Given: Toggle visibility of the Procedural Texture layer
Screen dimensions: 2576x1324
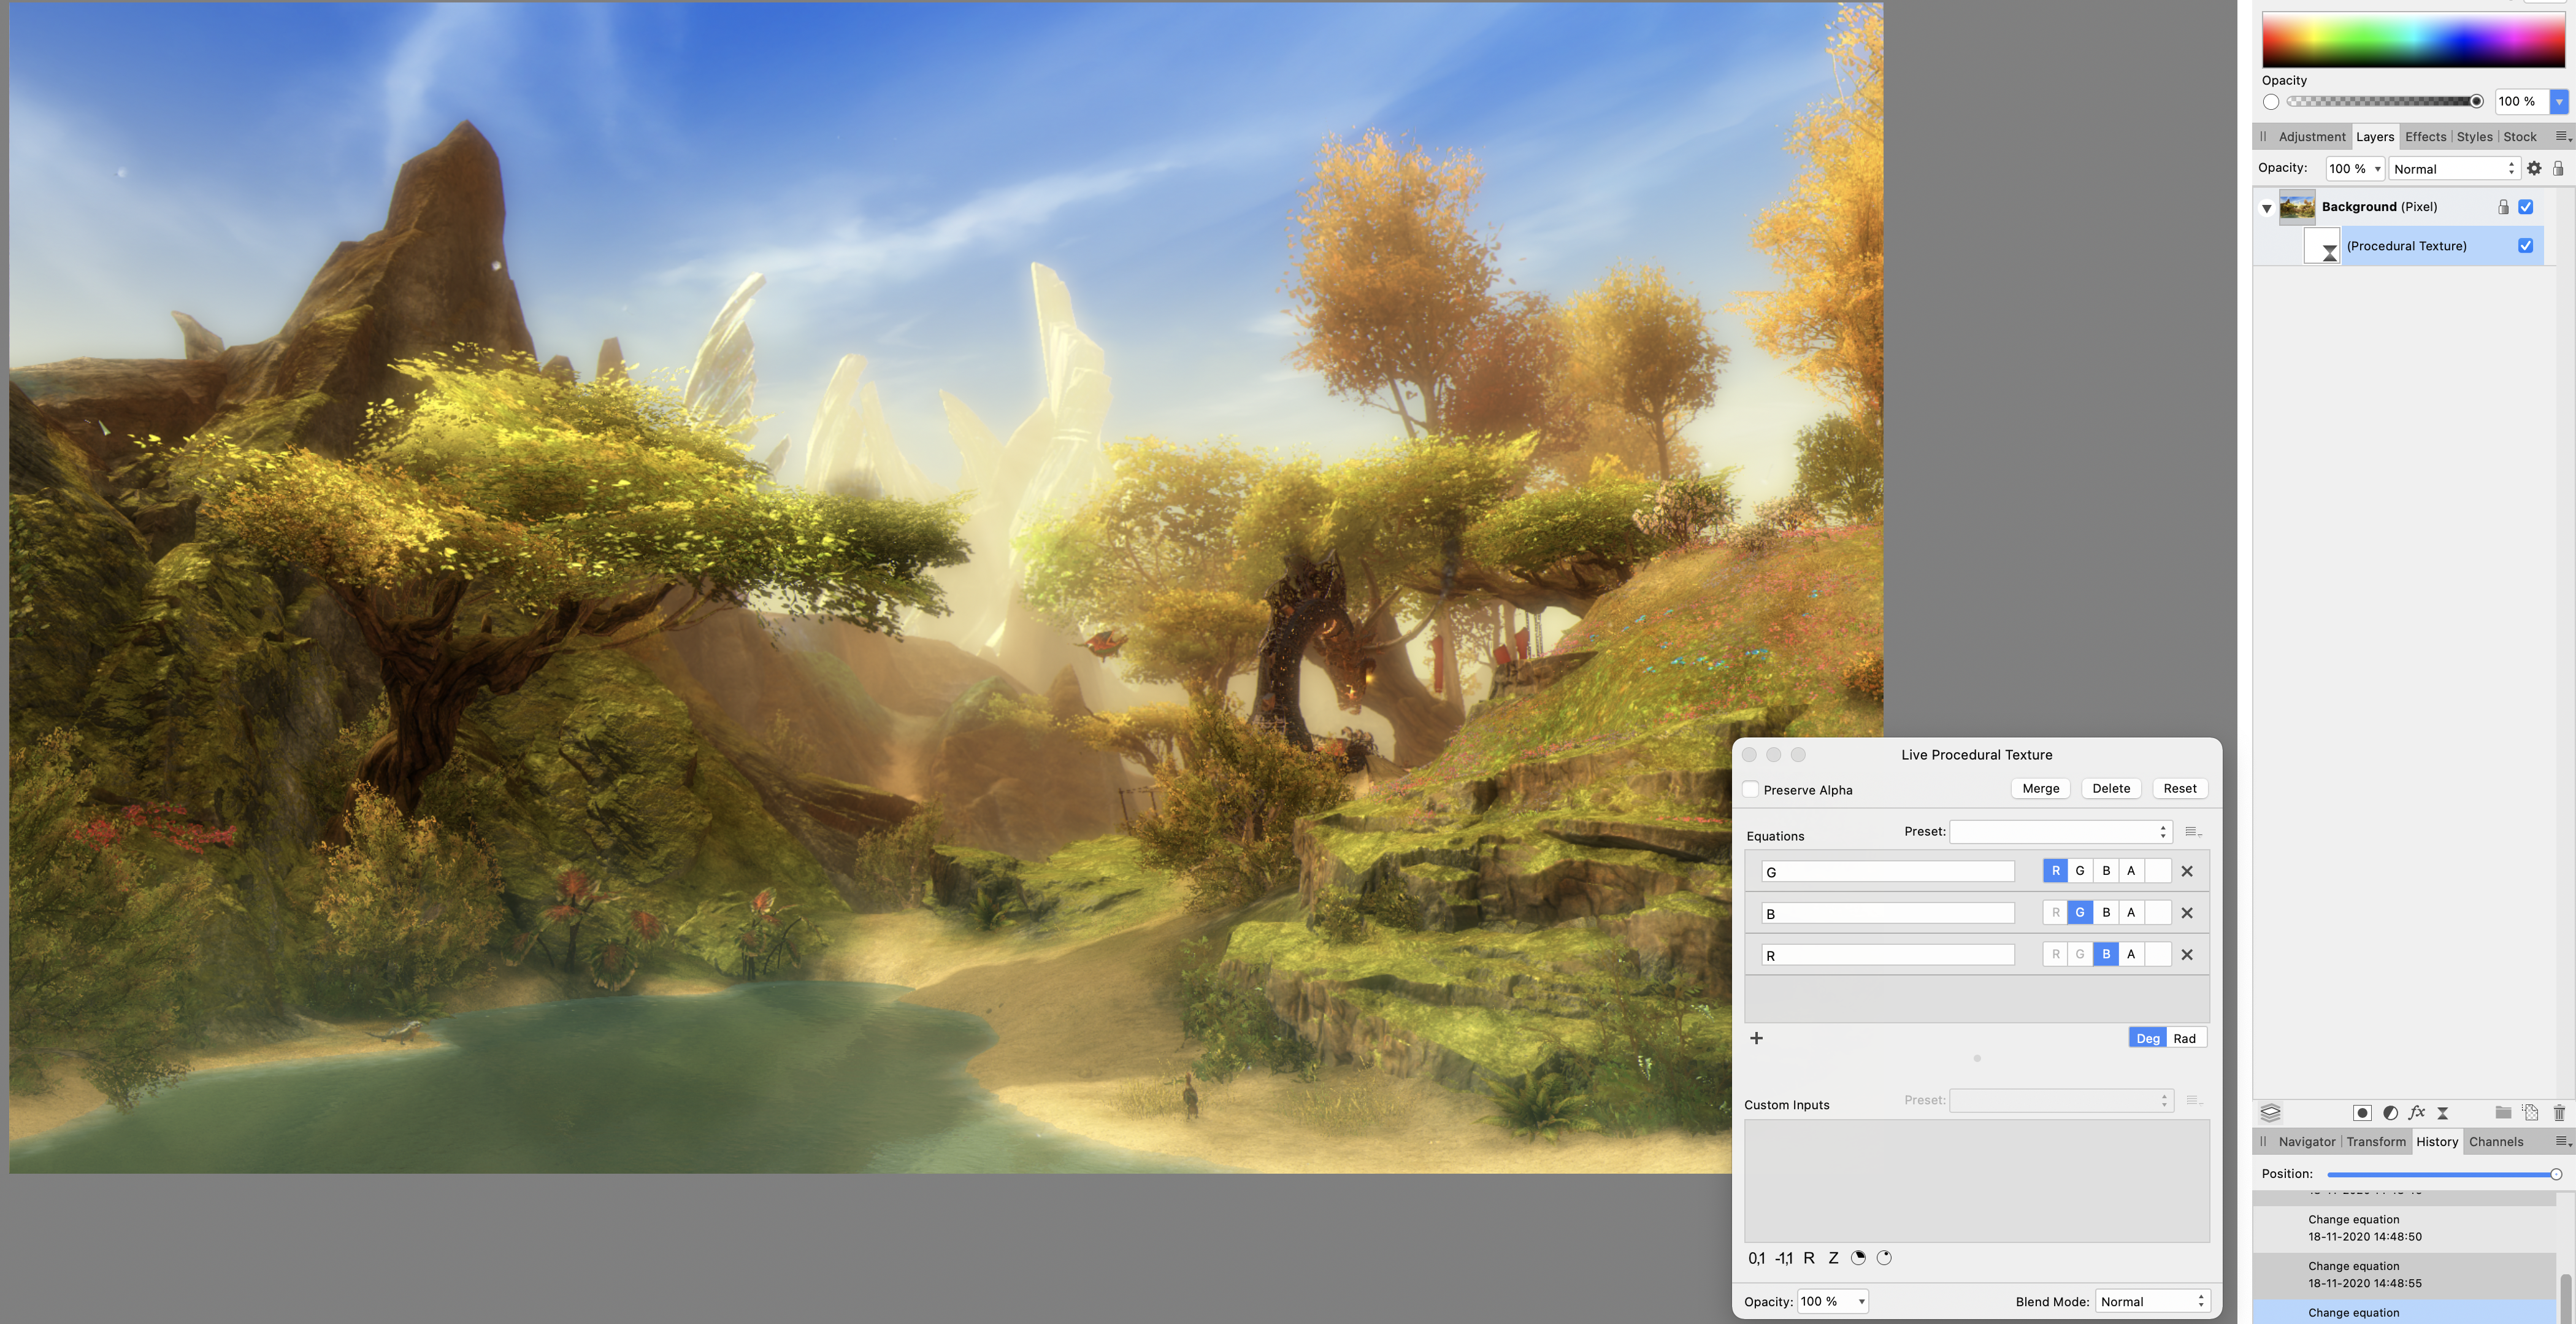Looking at the screenshot, I should tap(2526, 246).
